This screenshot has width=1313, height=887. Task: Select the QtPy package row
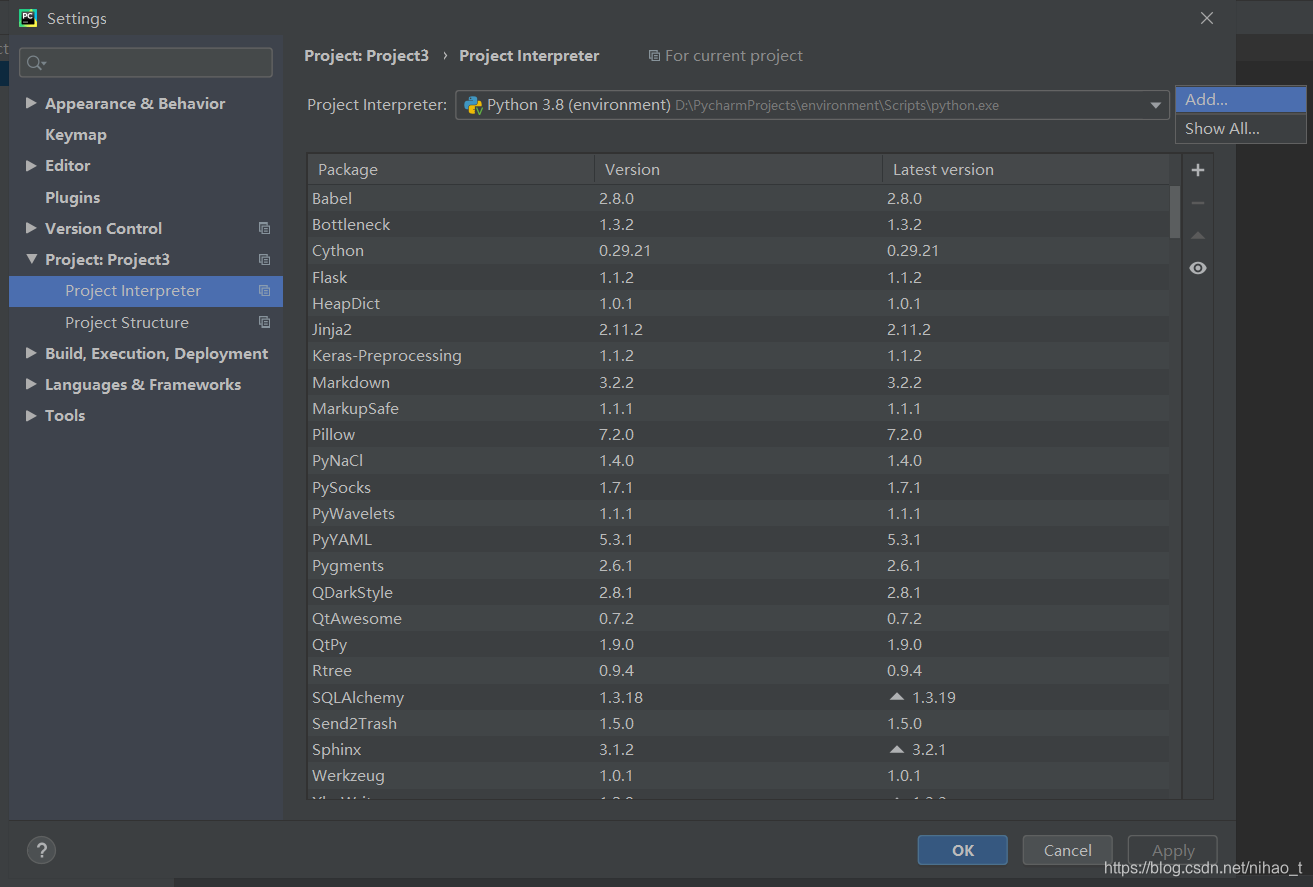point(738,644)
